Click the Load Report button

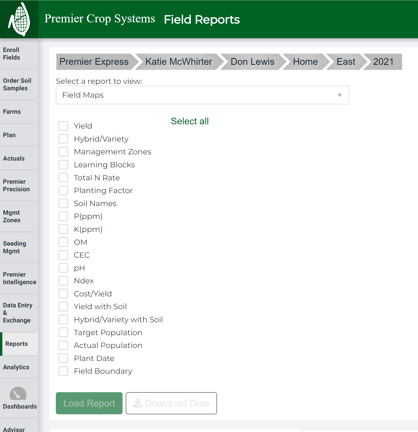pyautogui.click(x=89, y=403)
